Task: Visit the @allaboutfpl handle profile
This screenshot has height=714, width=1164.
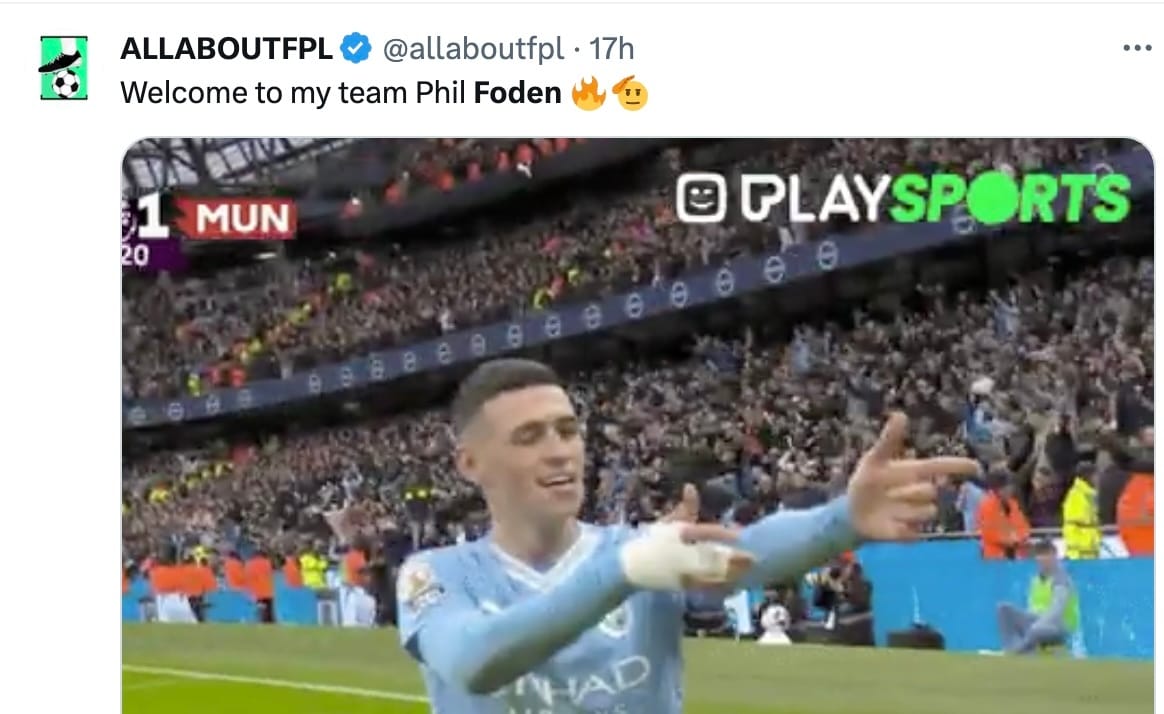Action: pos(473,49)
